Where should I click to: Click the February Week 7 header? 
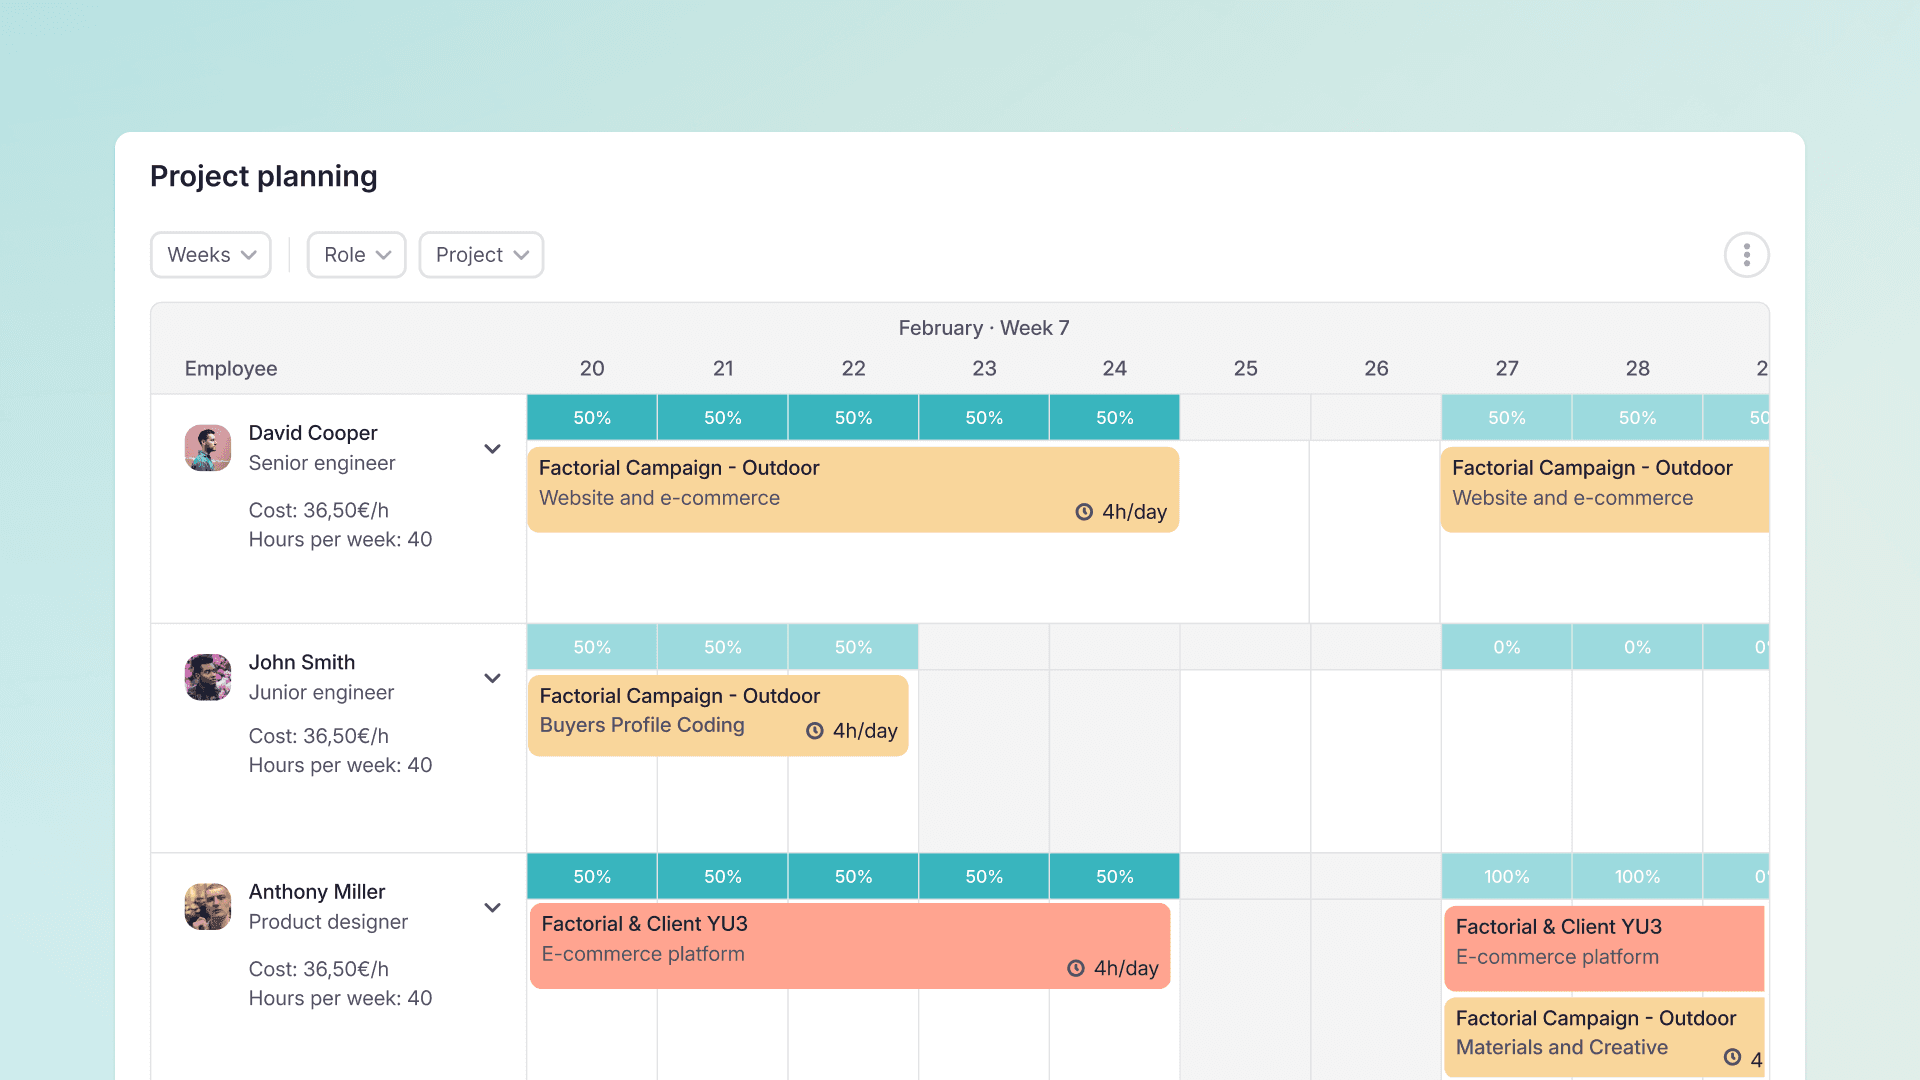pyautogui.click(x=983, y=327)
